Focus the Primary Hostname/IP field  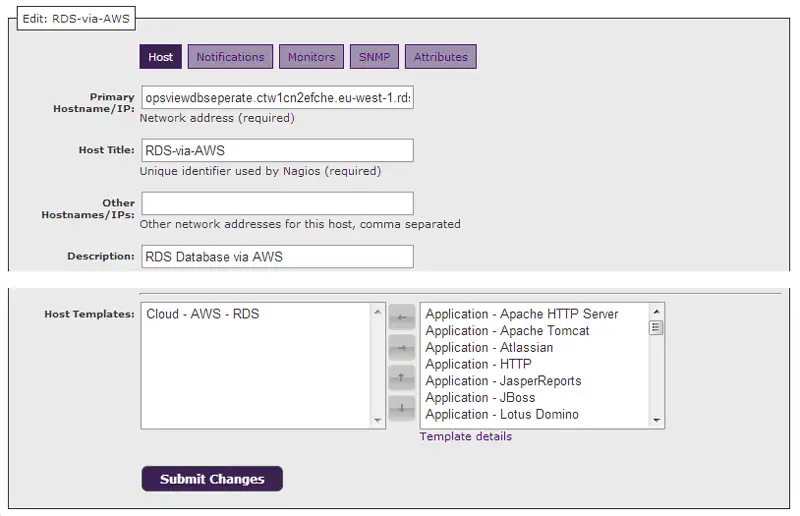[x=277, y=98]
